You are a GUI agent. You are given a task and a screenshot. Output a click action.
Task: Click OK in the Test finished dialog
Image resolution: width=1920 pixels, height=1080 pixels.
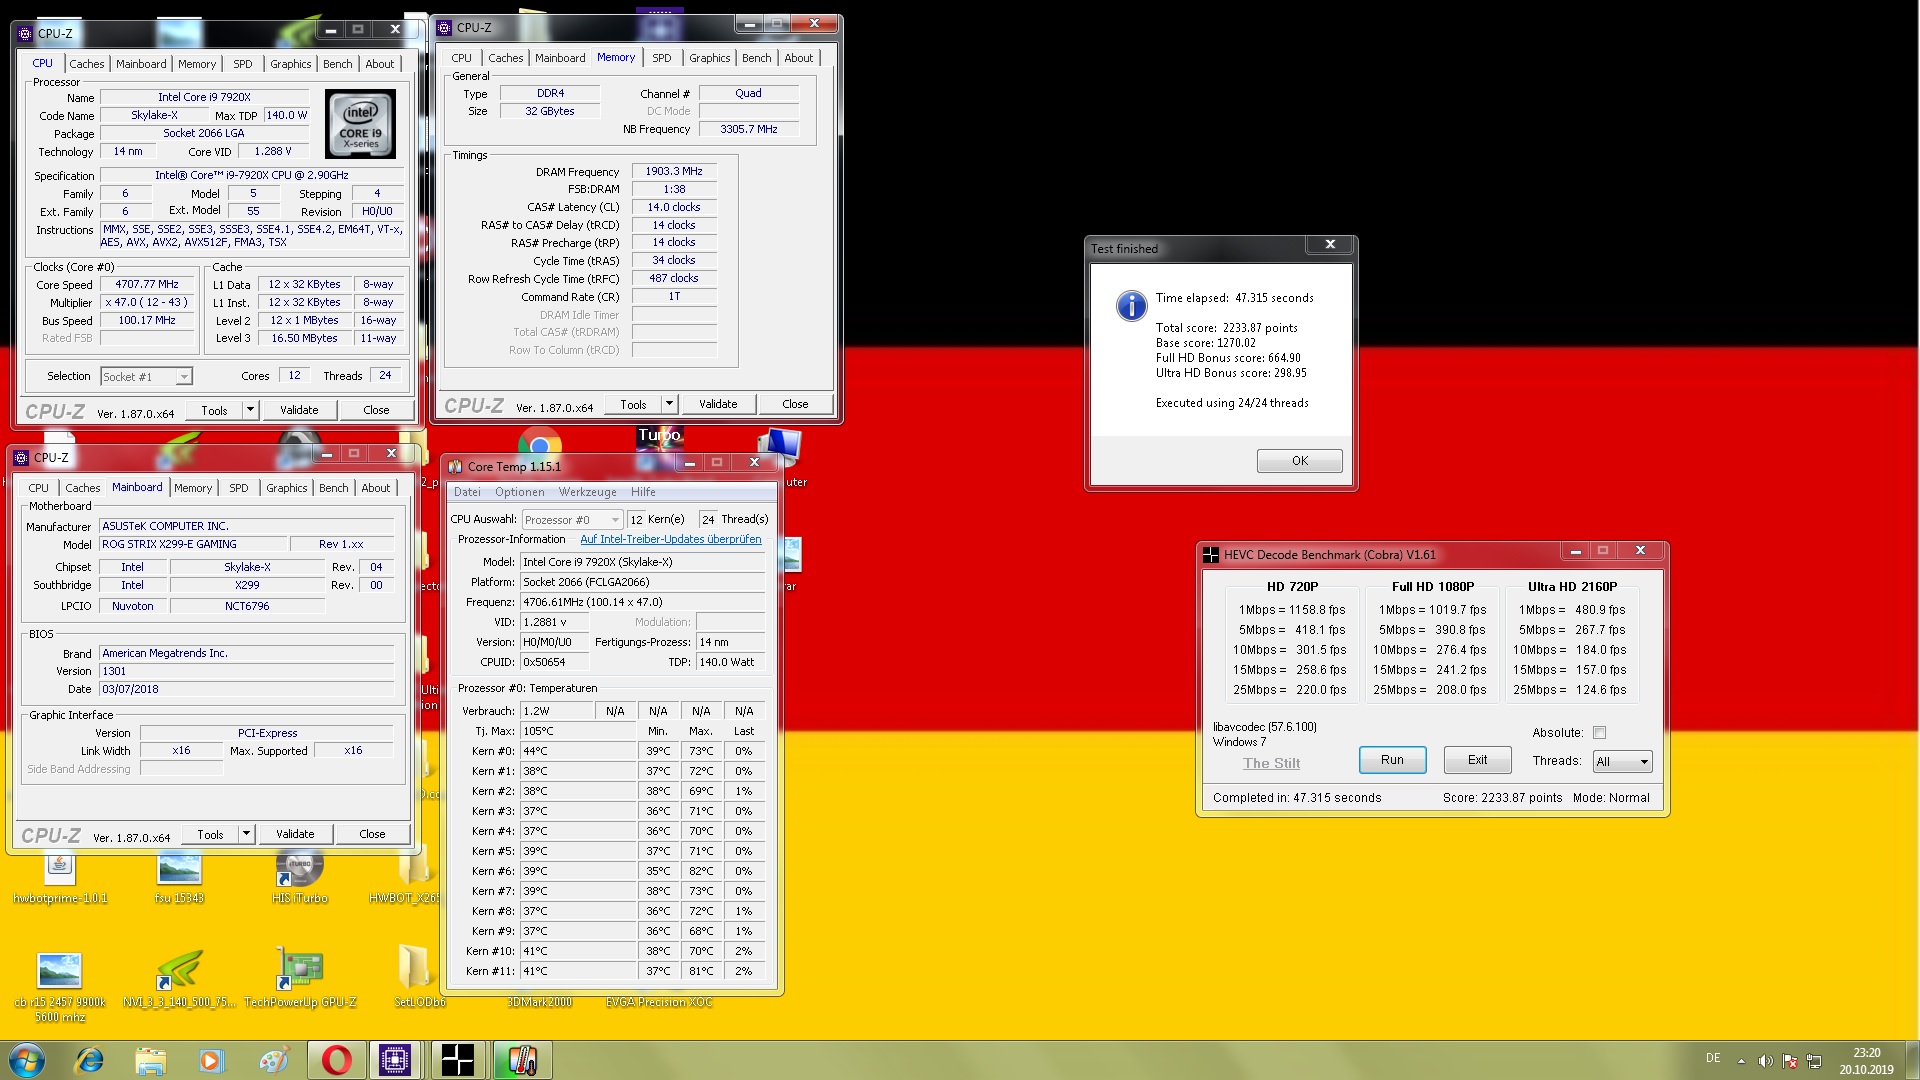pyautogui.click(x=1299, y=461)
